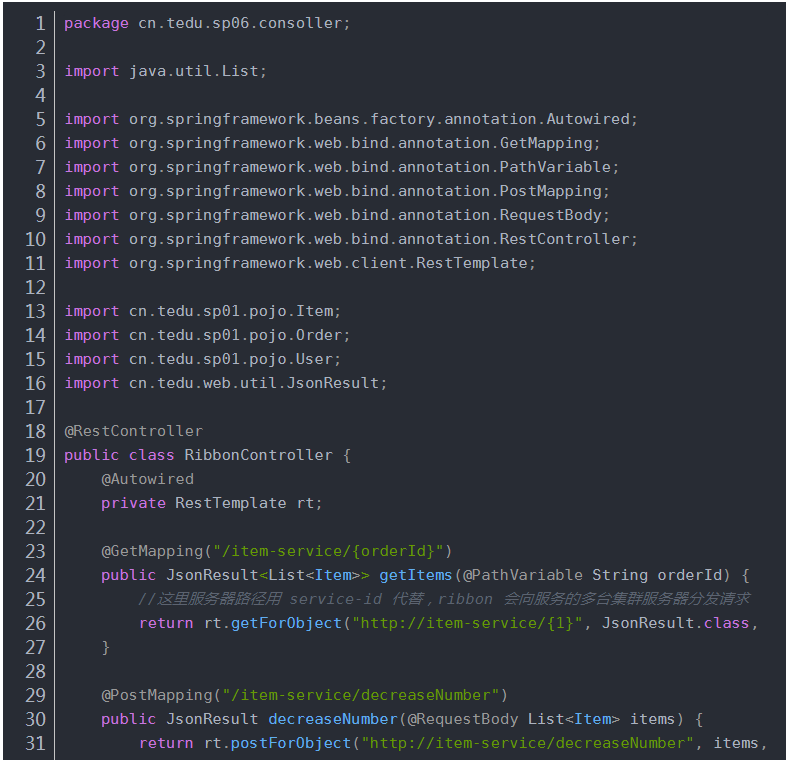Click line number 22 in the gutter

click(x=35, y=527)
